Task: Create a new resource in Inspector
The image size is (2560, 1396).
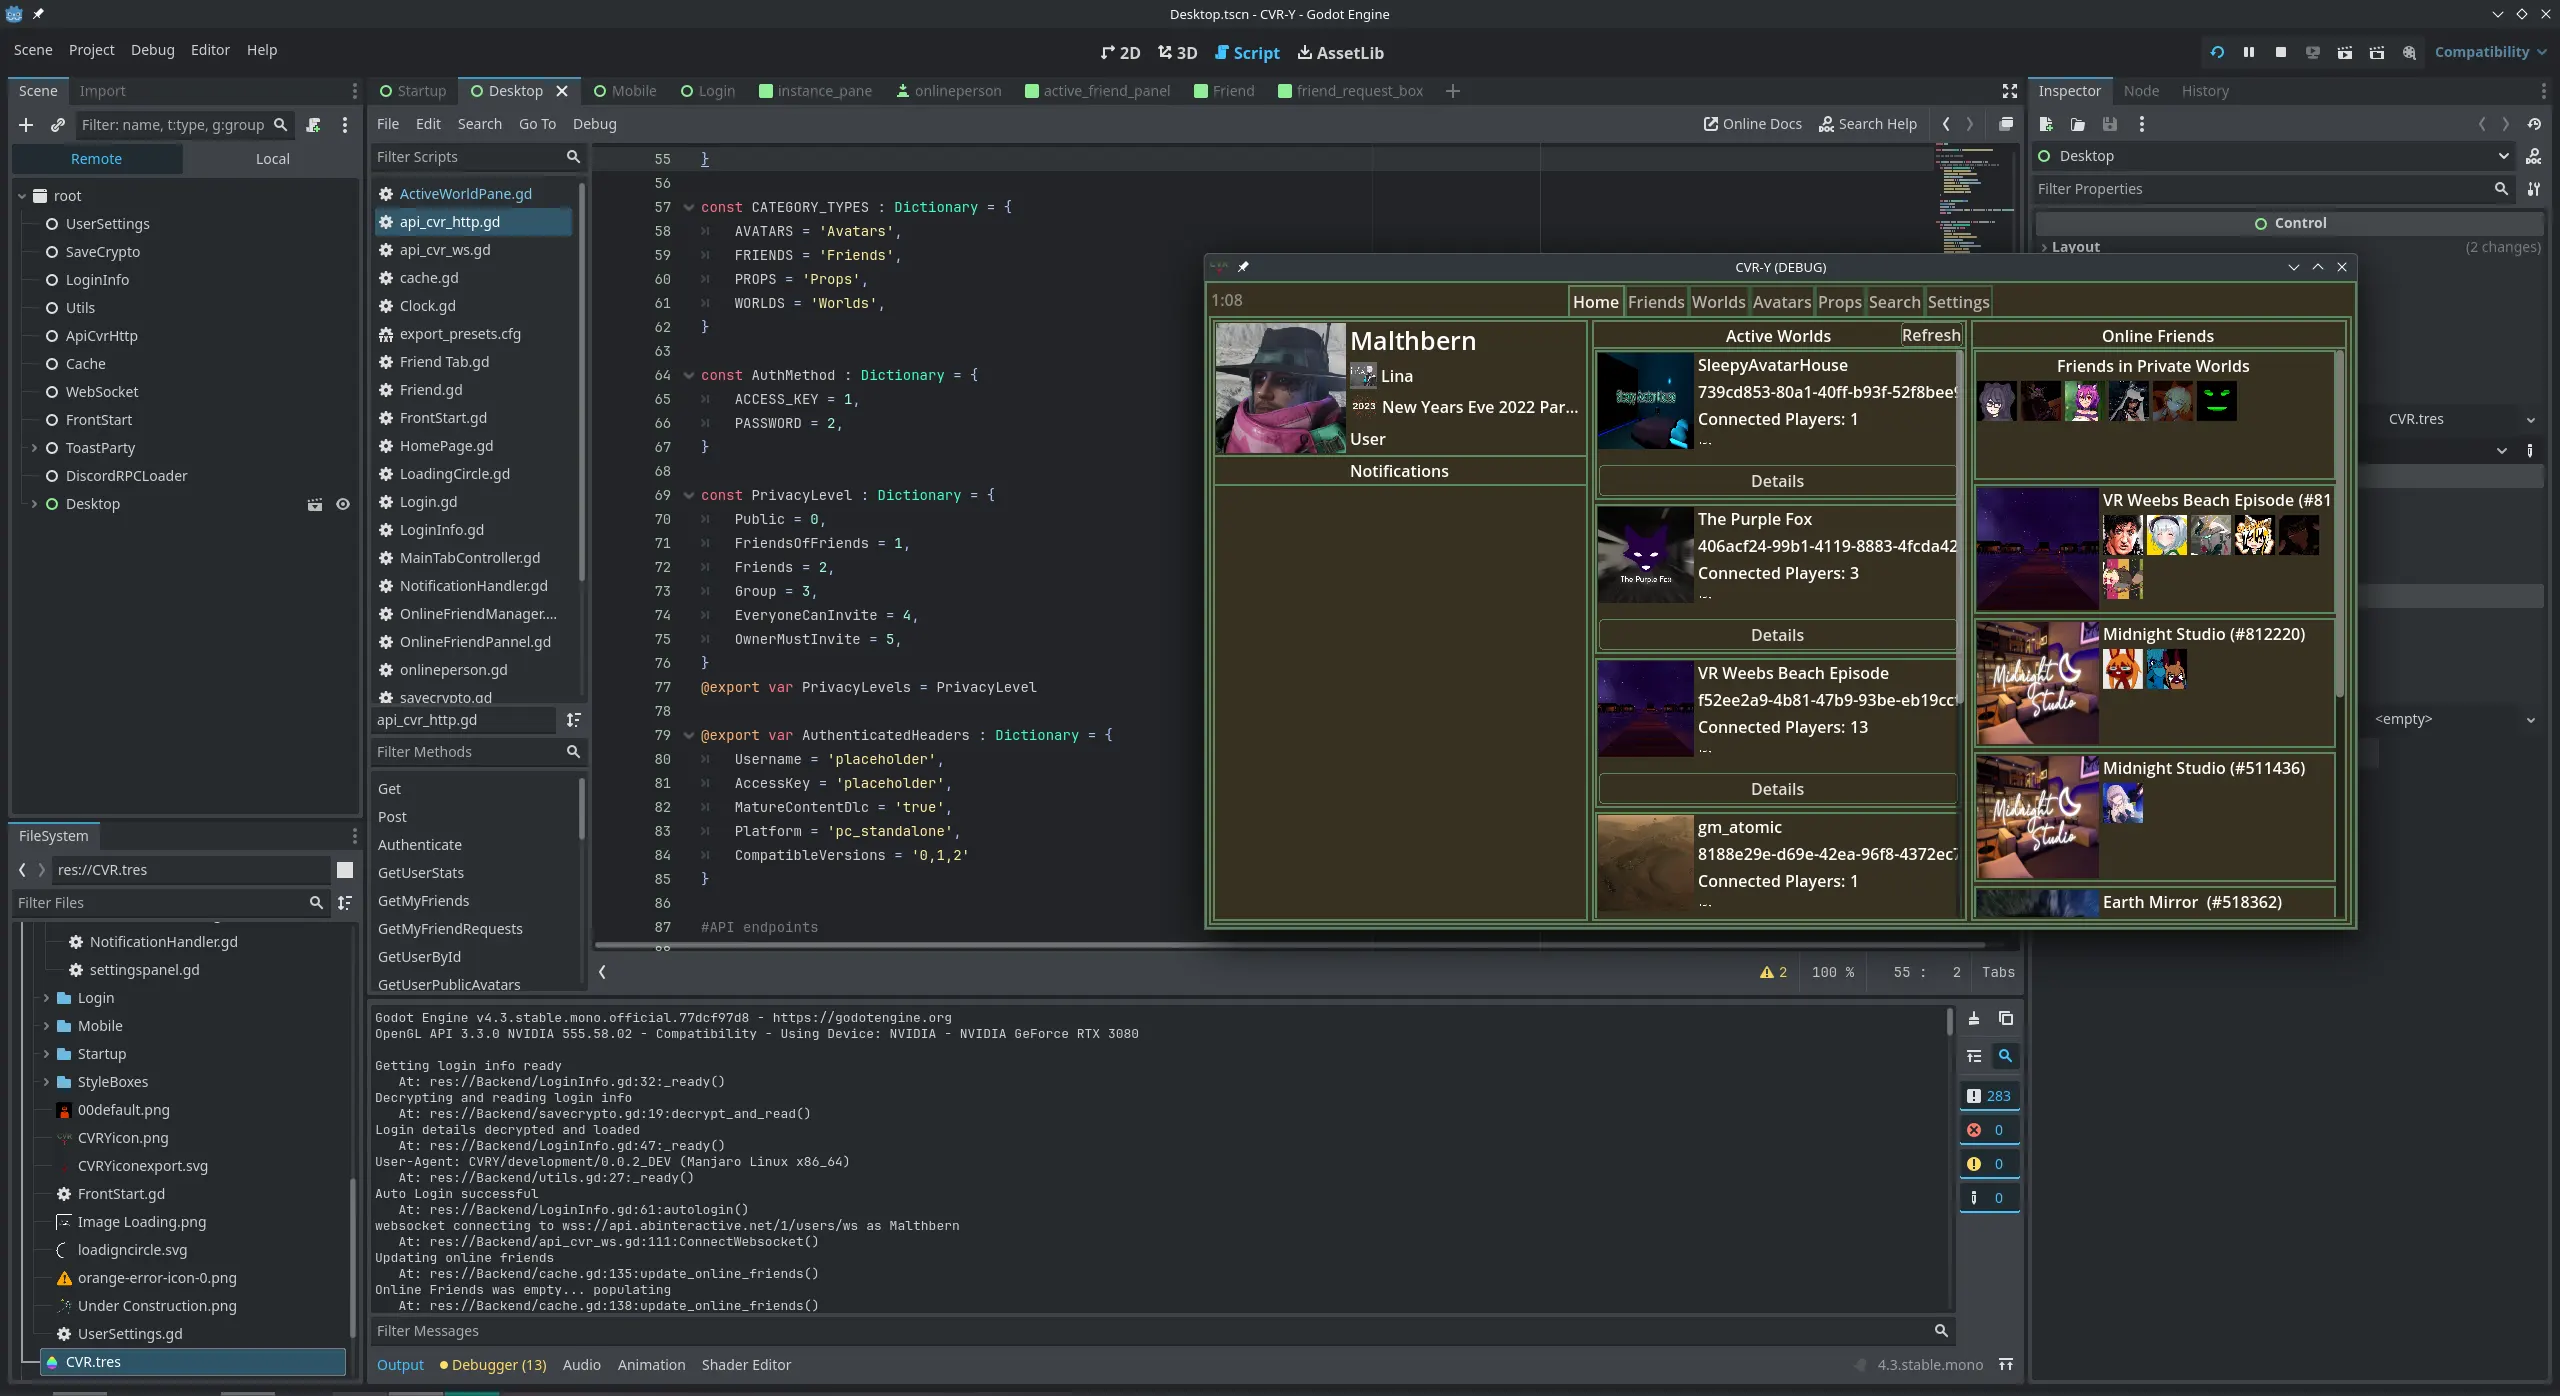Action: [x=2046, y=124]
